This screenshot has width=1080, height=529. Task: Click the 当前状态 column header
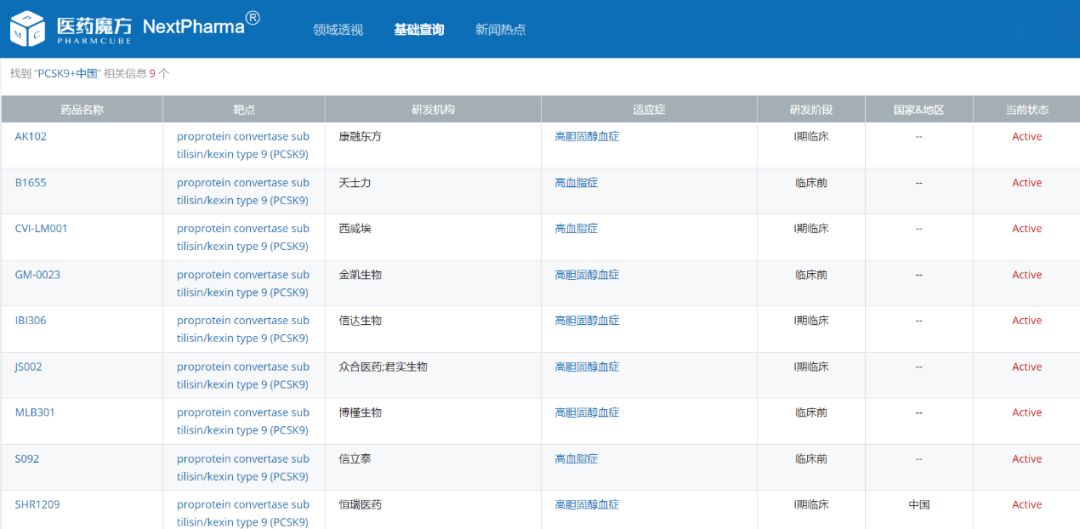tap(1026, 110)
